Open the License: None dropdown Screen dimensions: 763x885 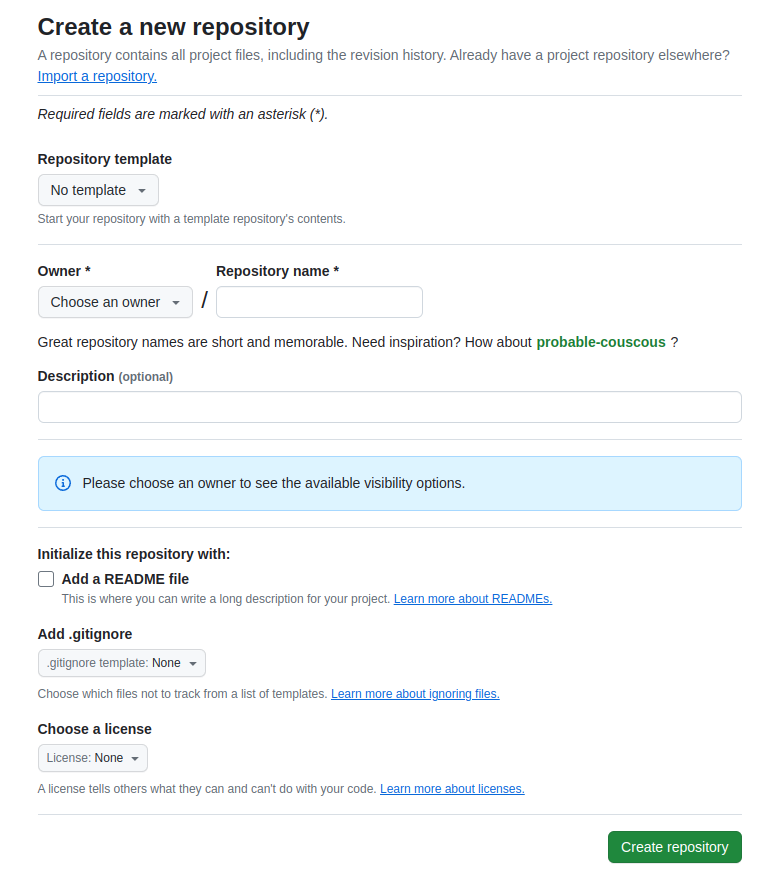coord(93,758)
